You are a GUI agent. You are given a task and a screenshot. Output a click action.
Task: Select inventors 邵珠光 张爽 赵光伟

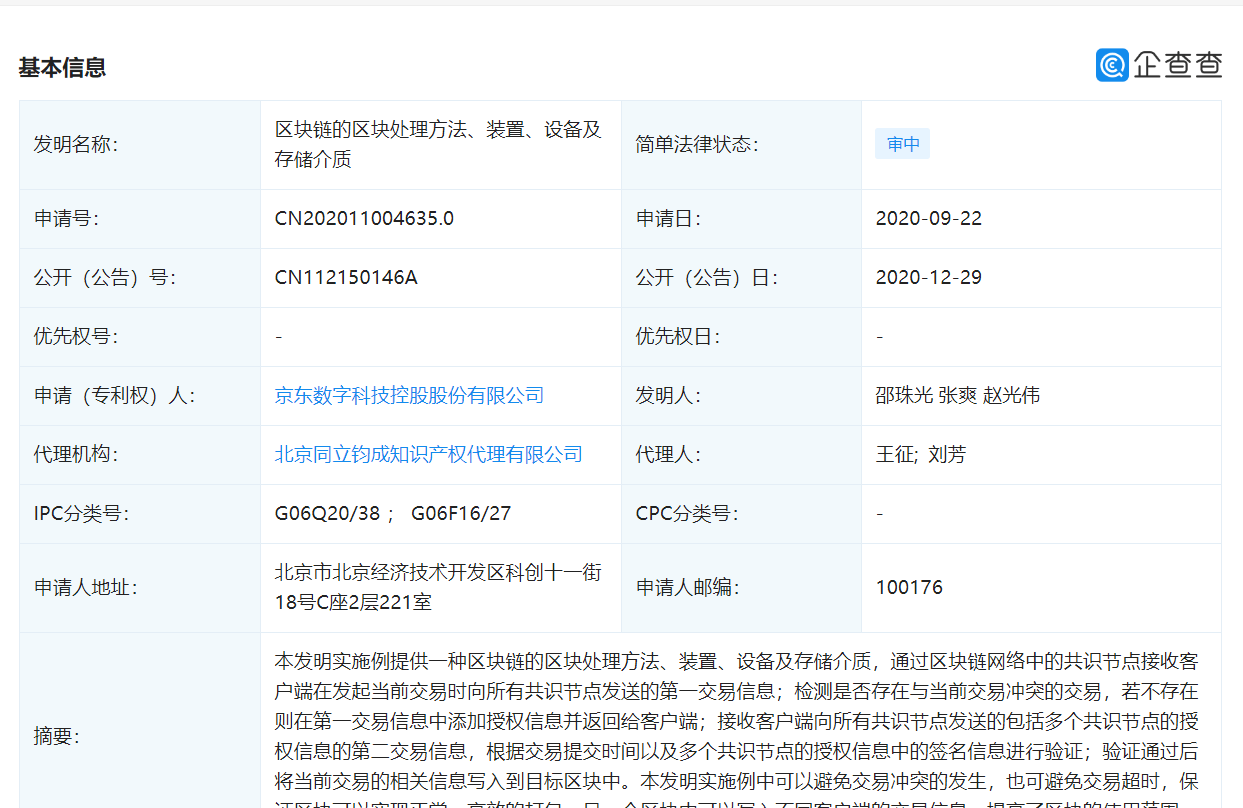pos(957,396)
